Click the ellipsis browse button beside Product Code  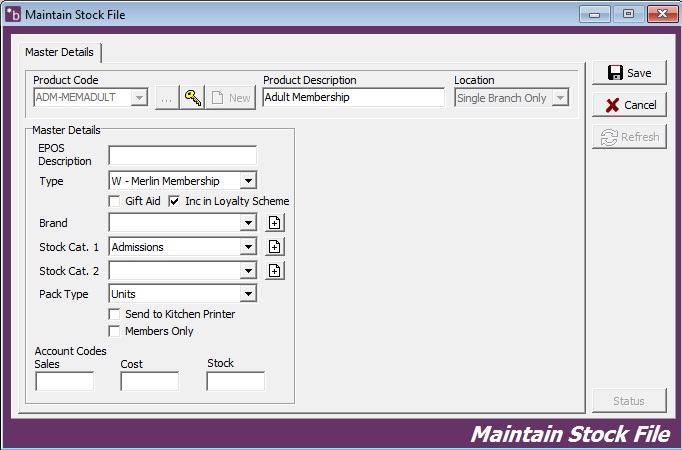coord(167,97)
